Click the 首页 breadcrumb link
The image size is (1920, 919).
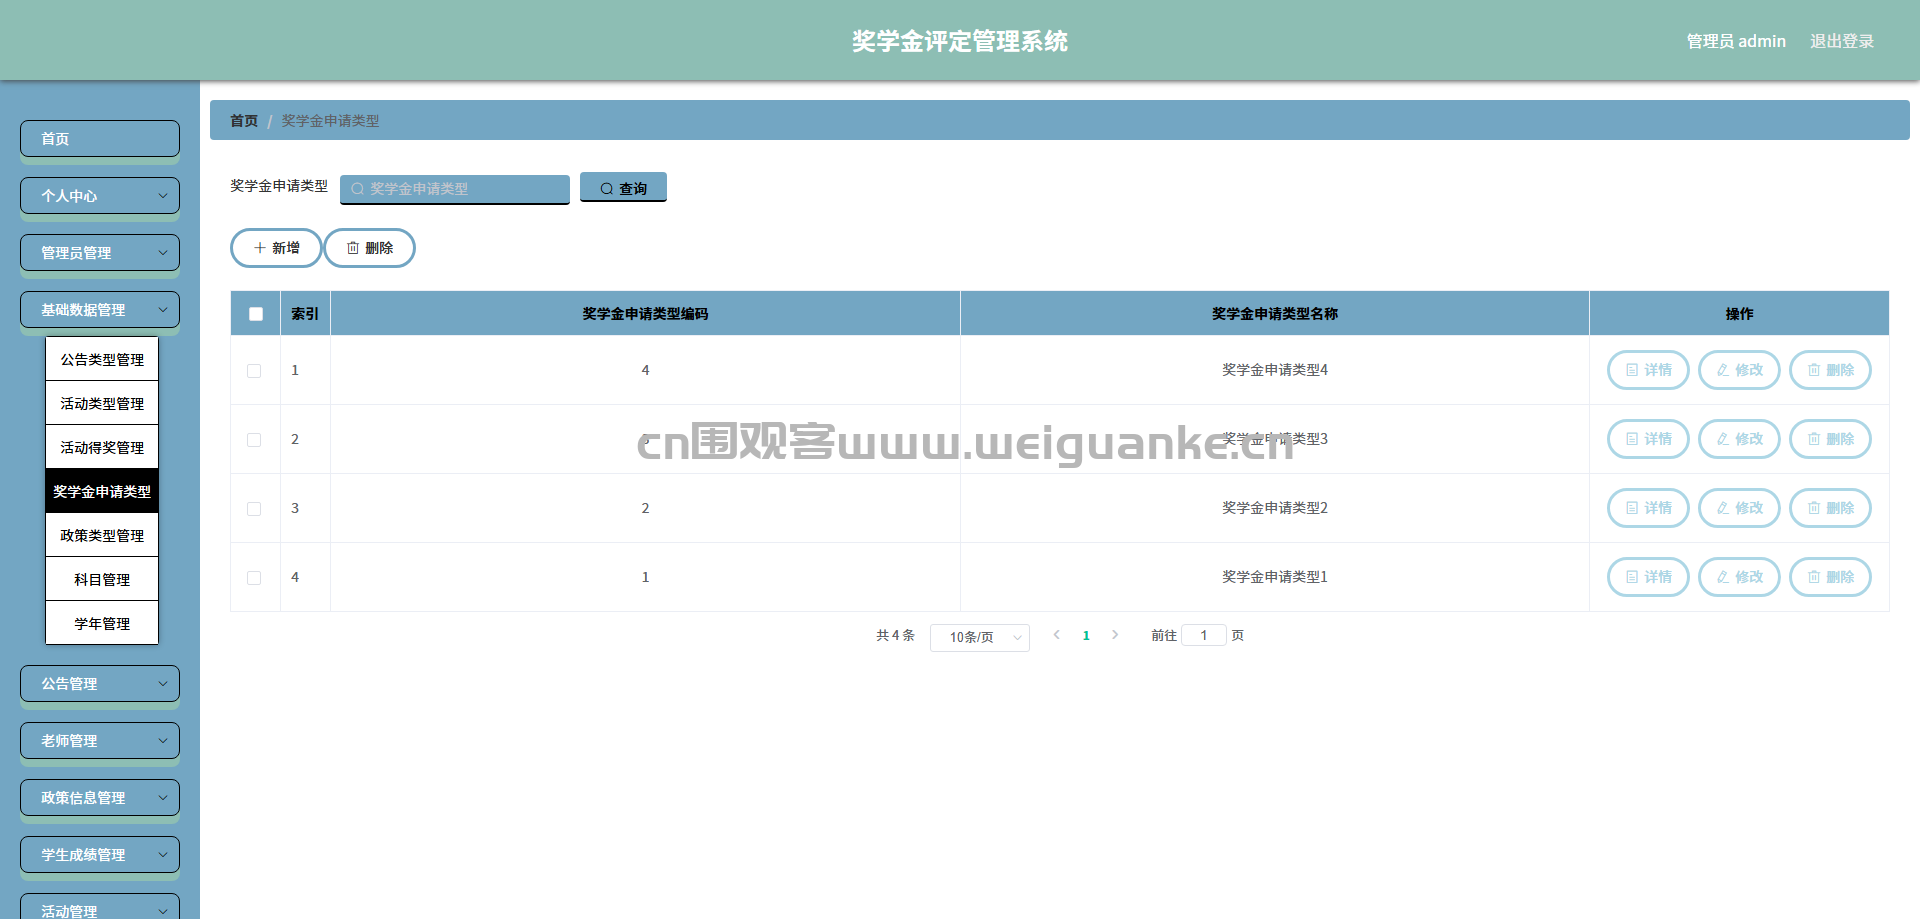[244, 120]
